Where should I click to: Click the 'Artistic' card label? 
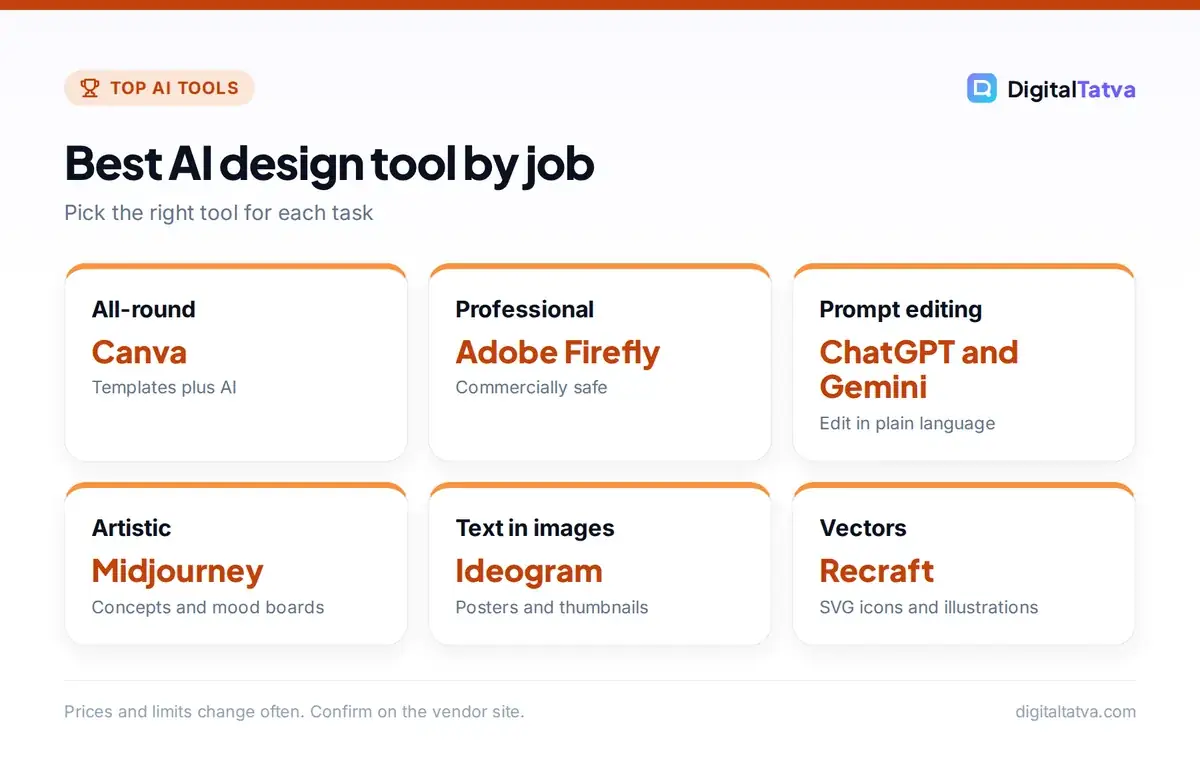pos(131,528)
